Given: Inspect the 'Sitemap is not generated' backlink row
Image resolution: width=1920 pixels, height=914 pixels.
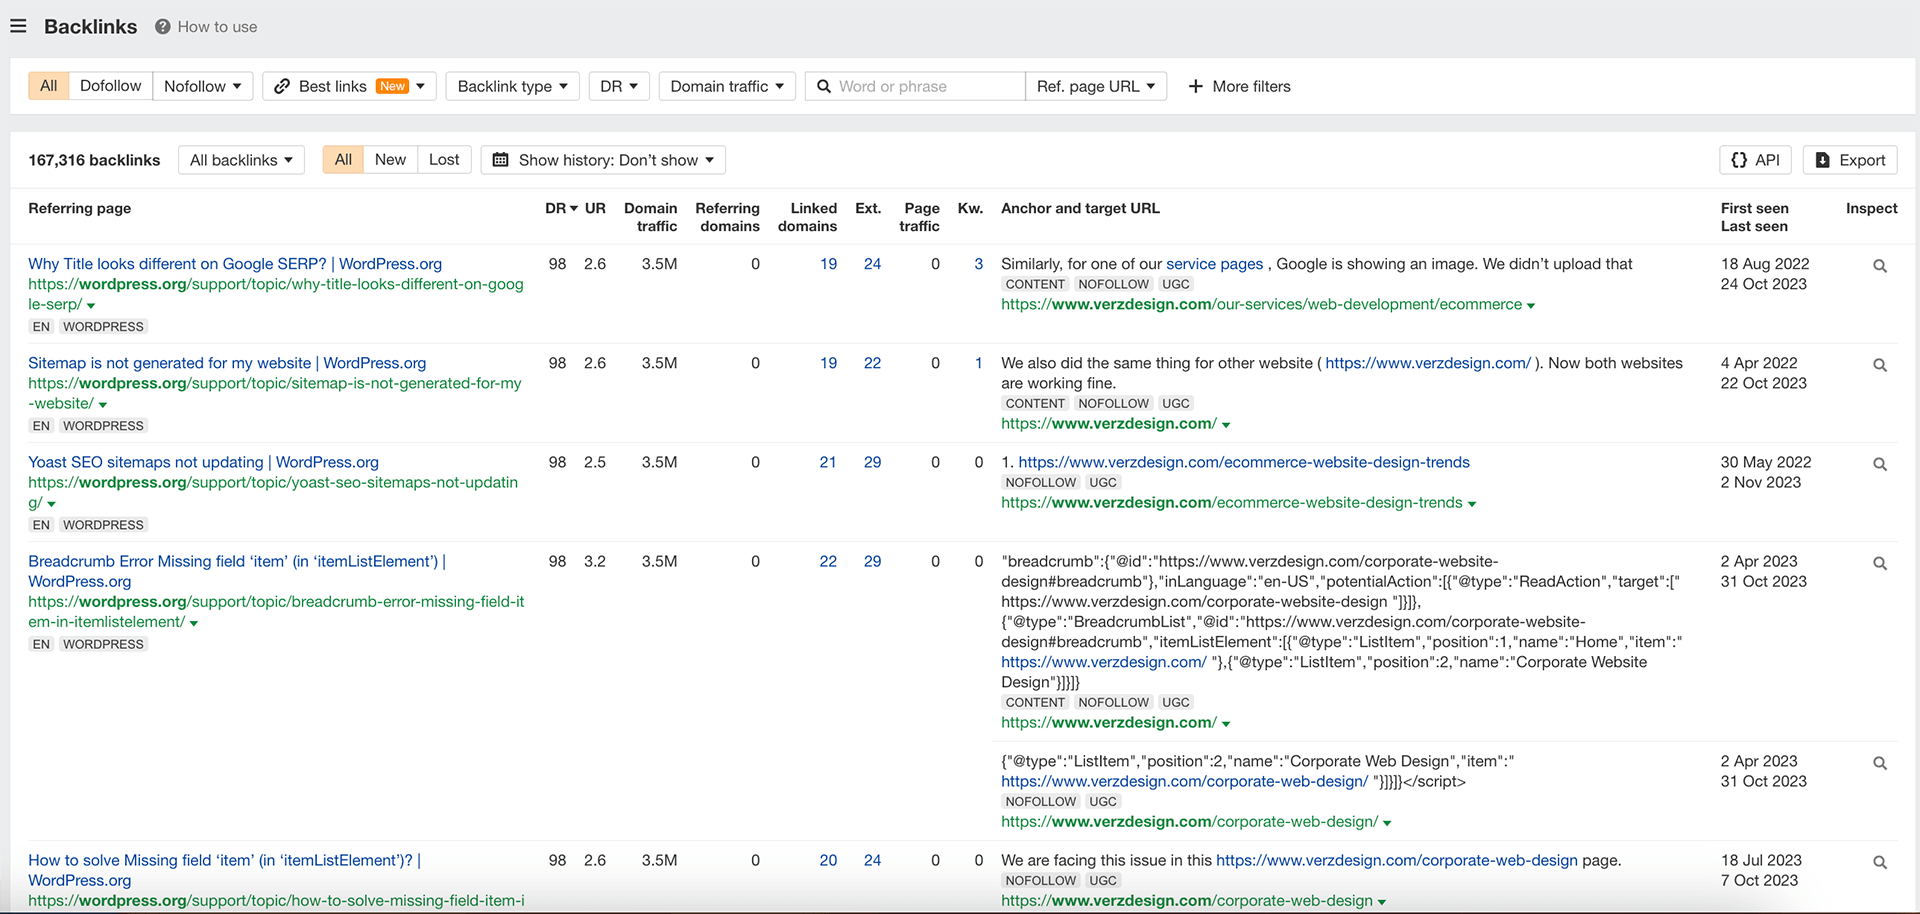Looking at the screenshot, I should [x=1879, y=365].
